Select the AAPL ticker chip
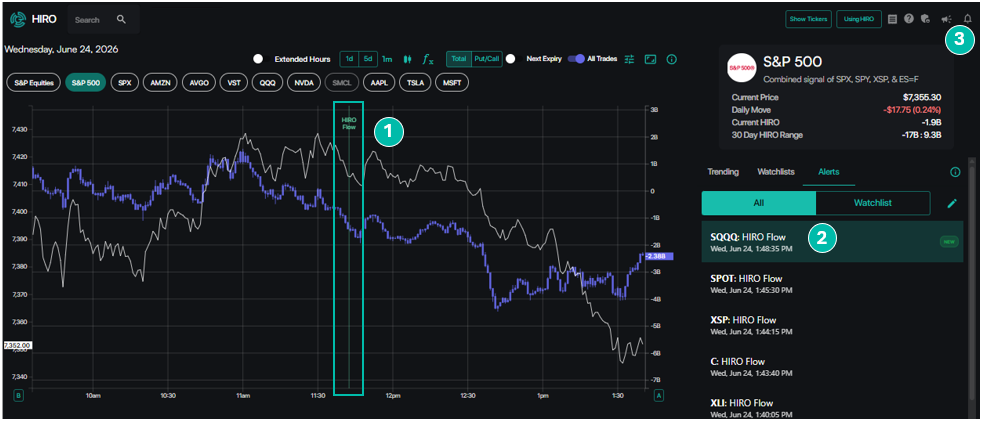Image resolution: width=982 pixels, height=421 pixels. point(379,82)
